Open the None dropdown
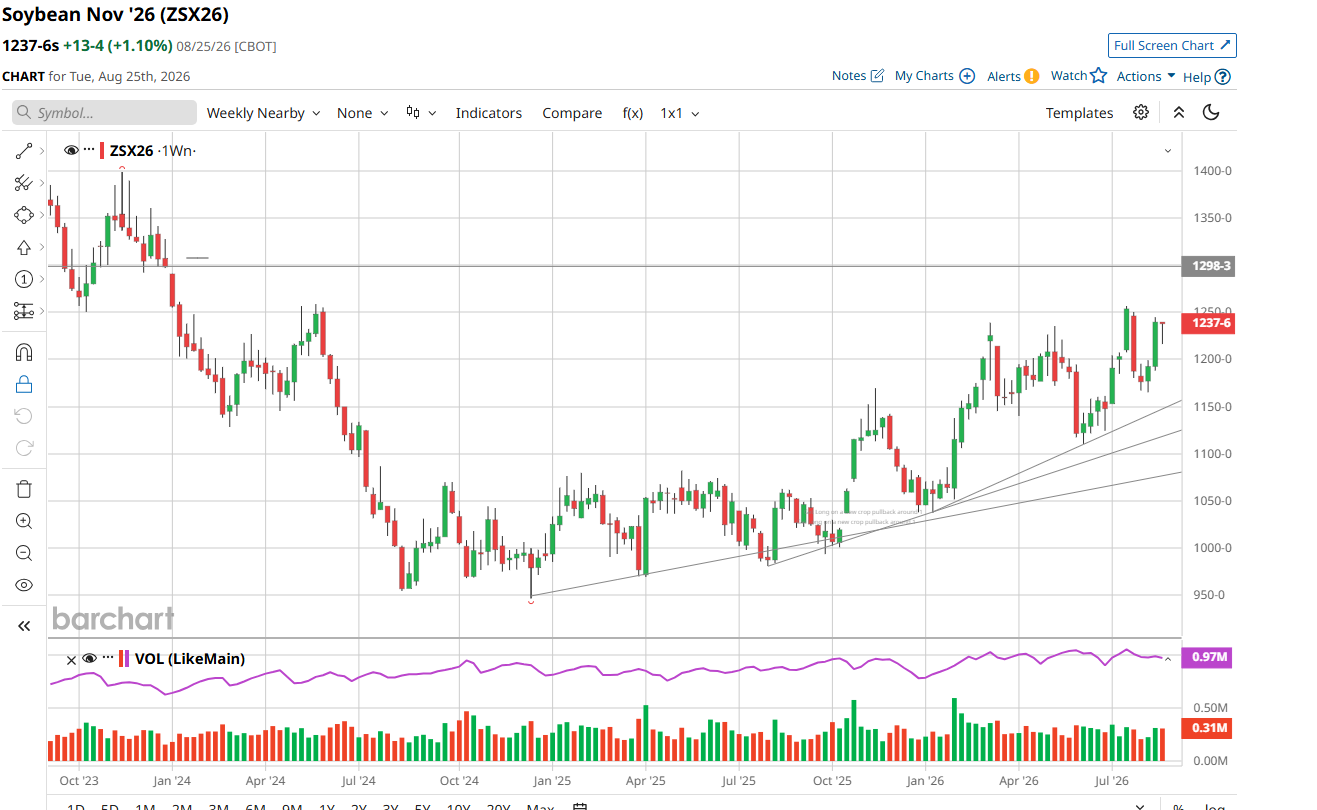 click(x=362, y=113)
